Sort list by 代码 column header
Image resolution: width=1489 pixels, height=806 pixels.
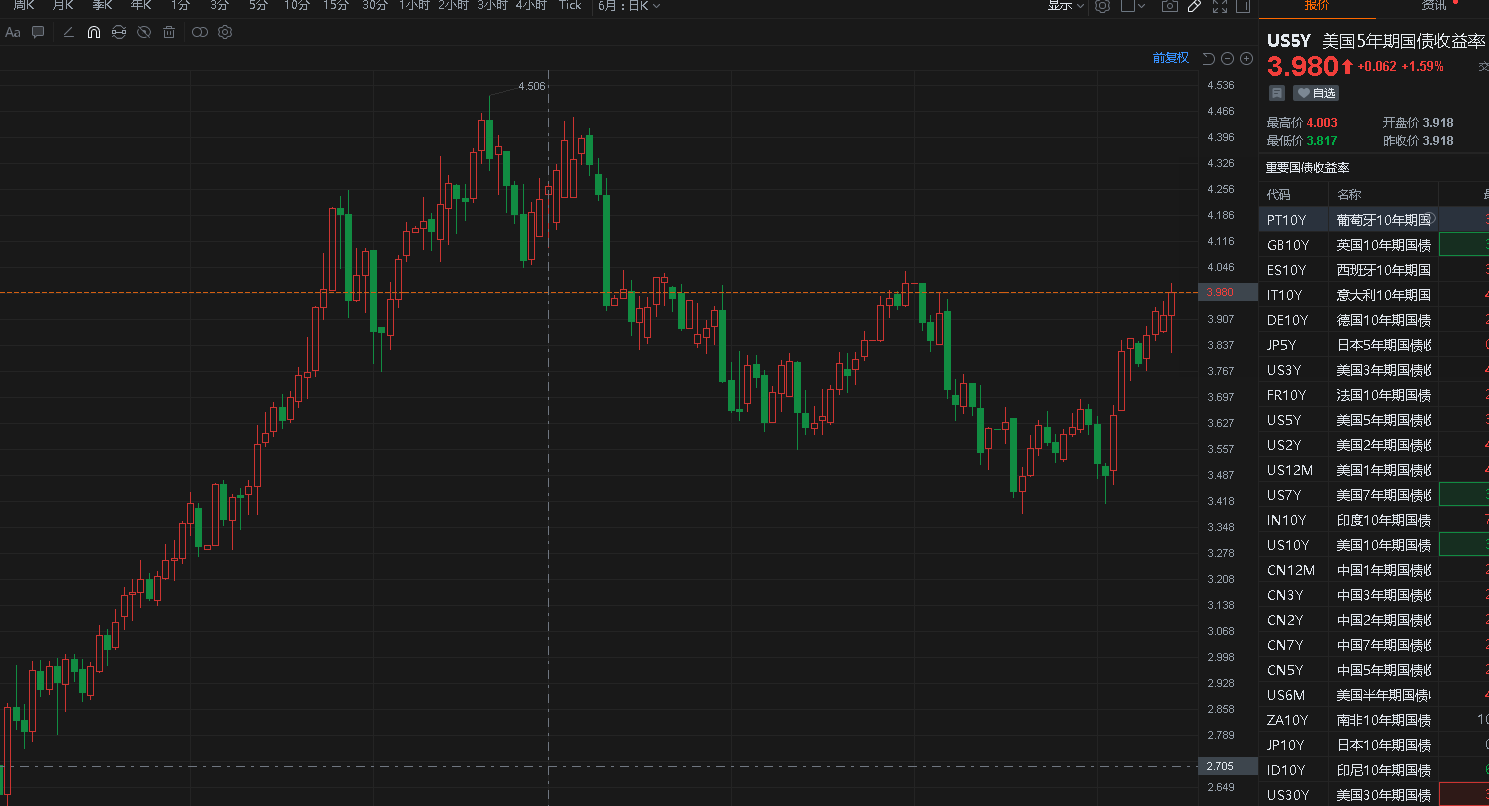click(x=1279, y=194)
